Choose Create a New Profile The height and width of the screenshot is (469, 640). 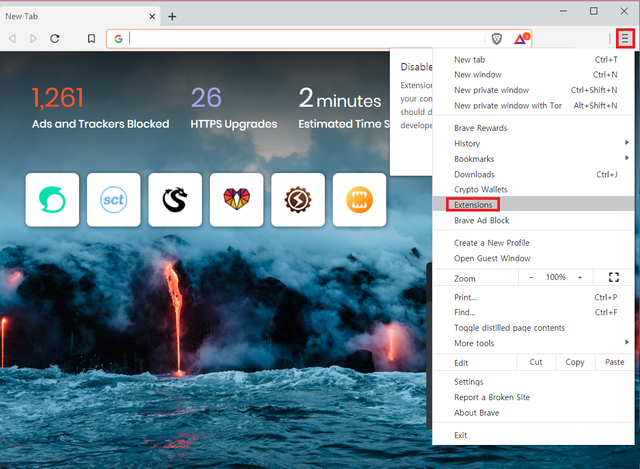[533, 243]
